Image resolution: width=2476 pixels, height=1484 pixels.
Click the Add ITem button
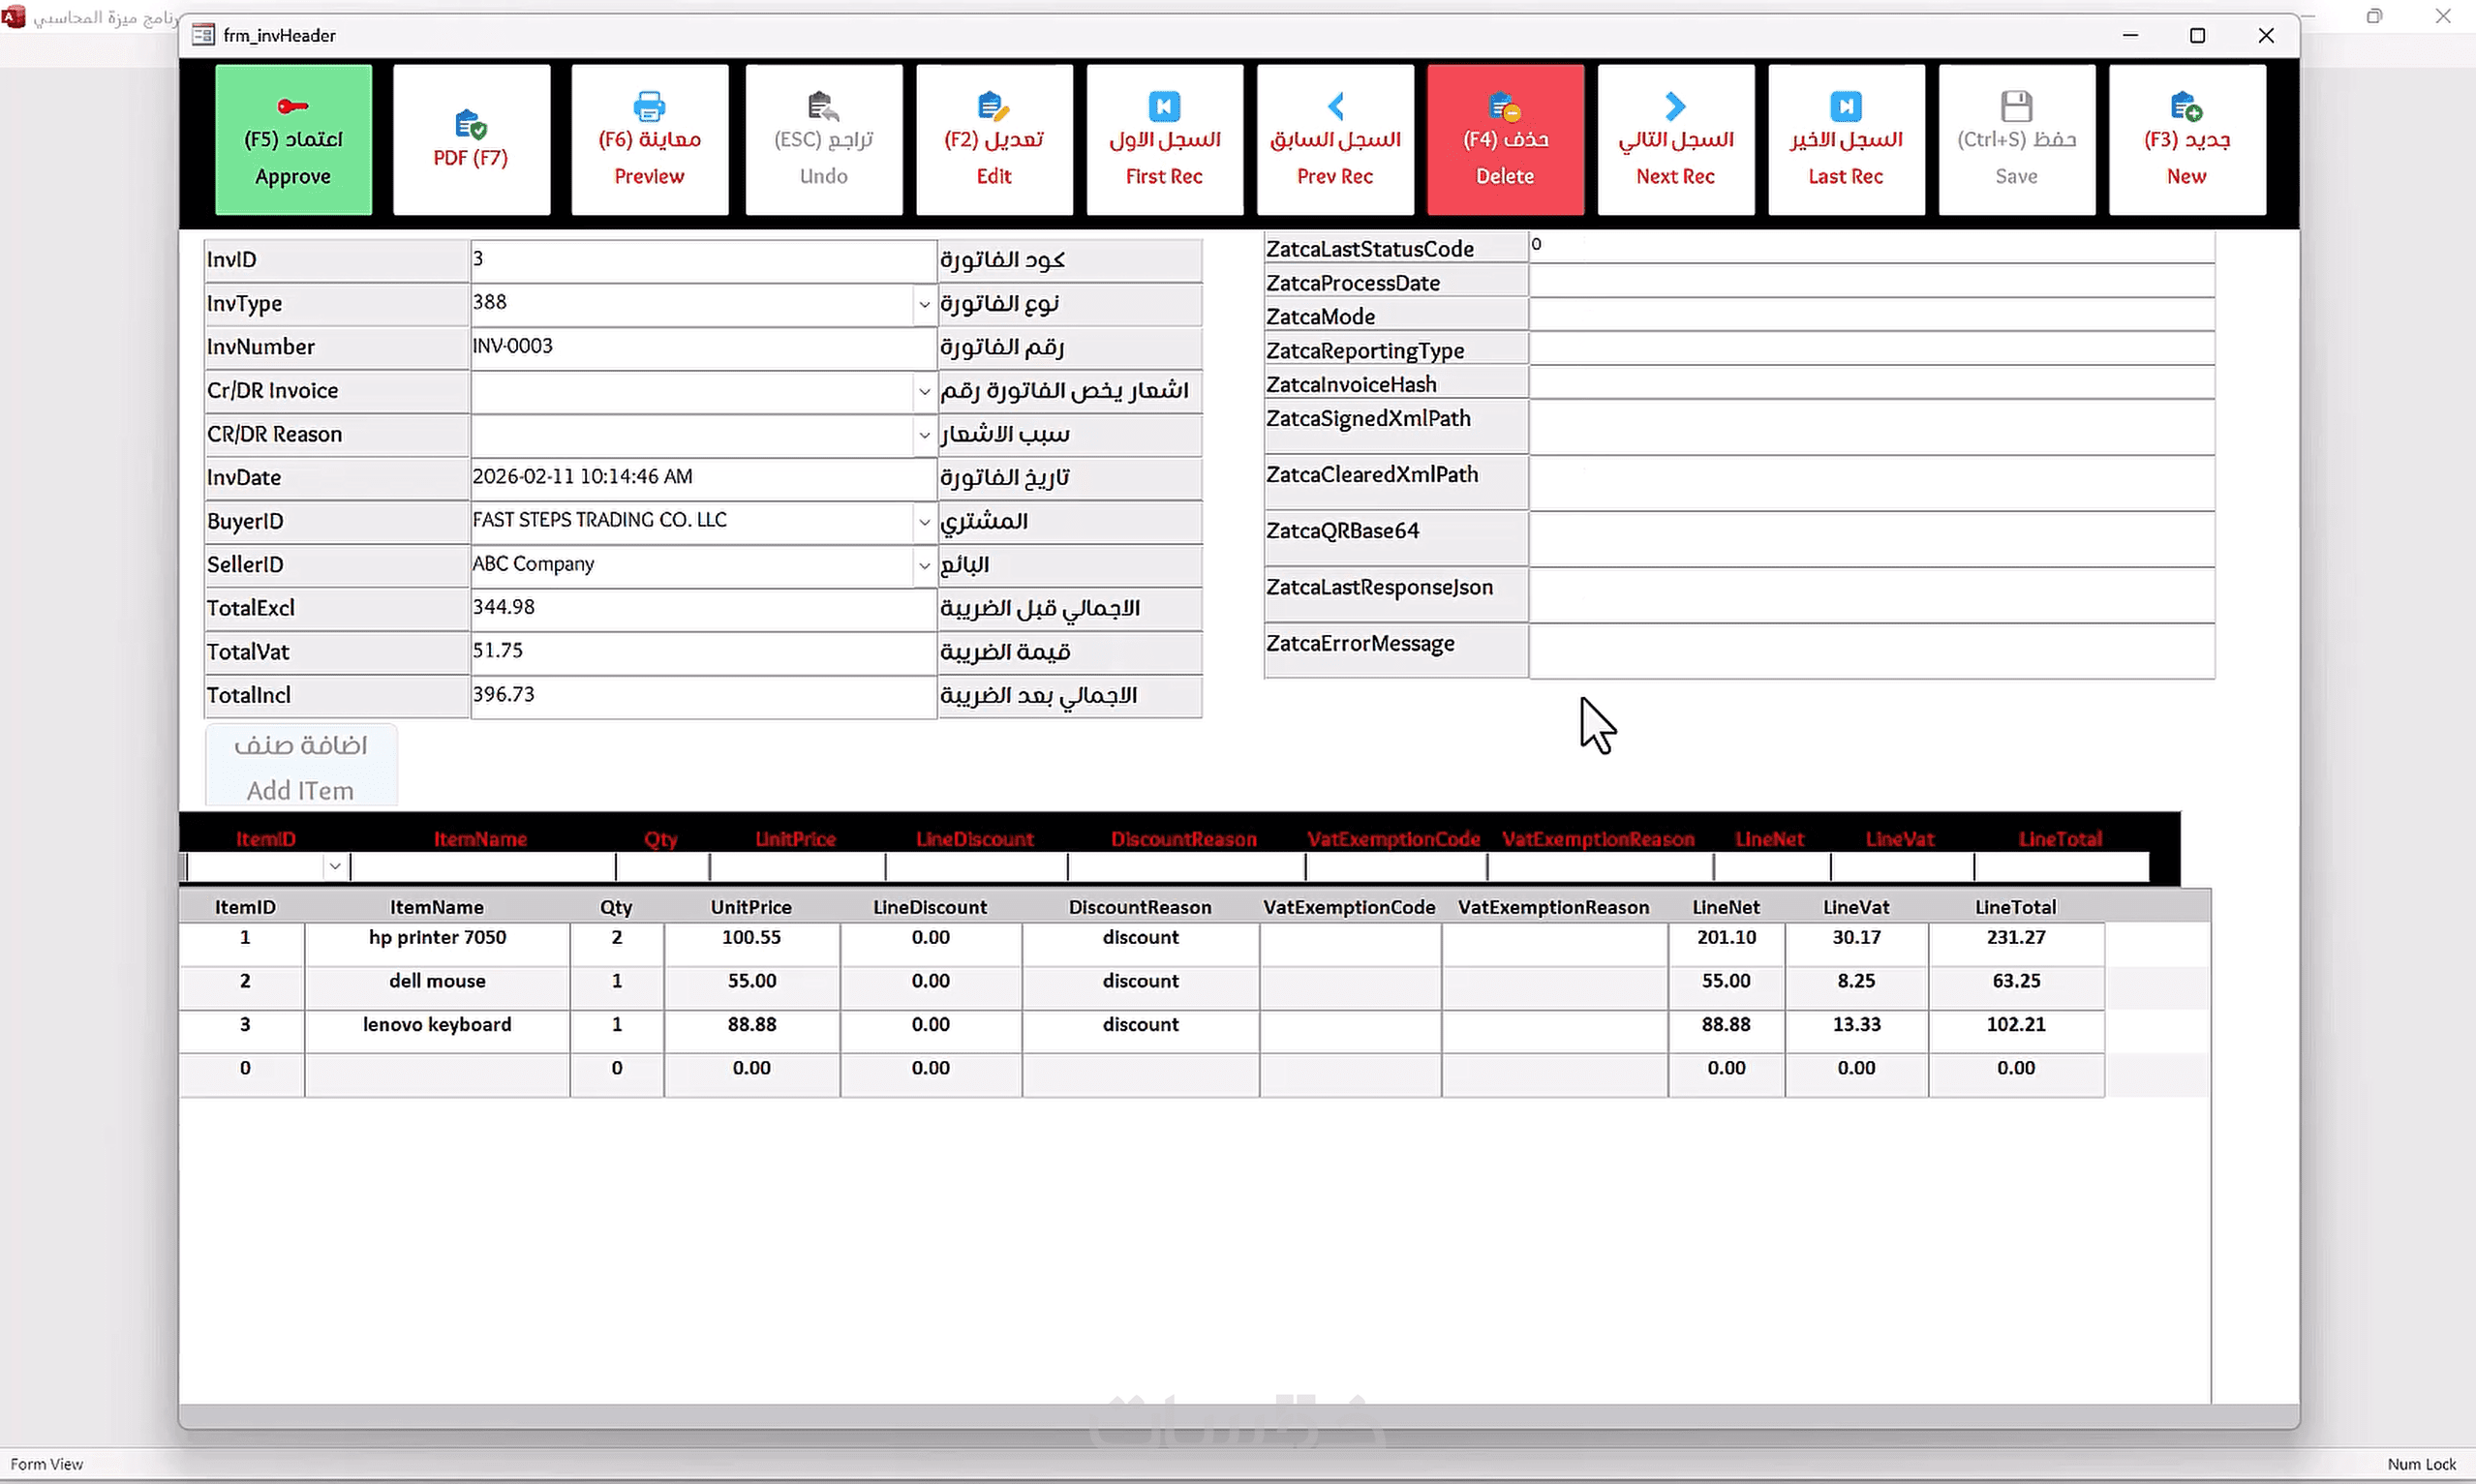point(301,766)
